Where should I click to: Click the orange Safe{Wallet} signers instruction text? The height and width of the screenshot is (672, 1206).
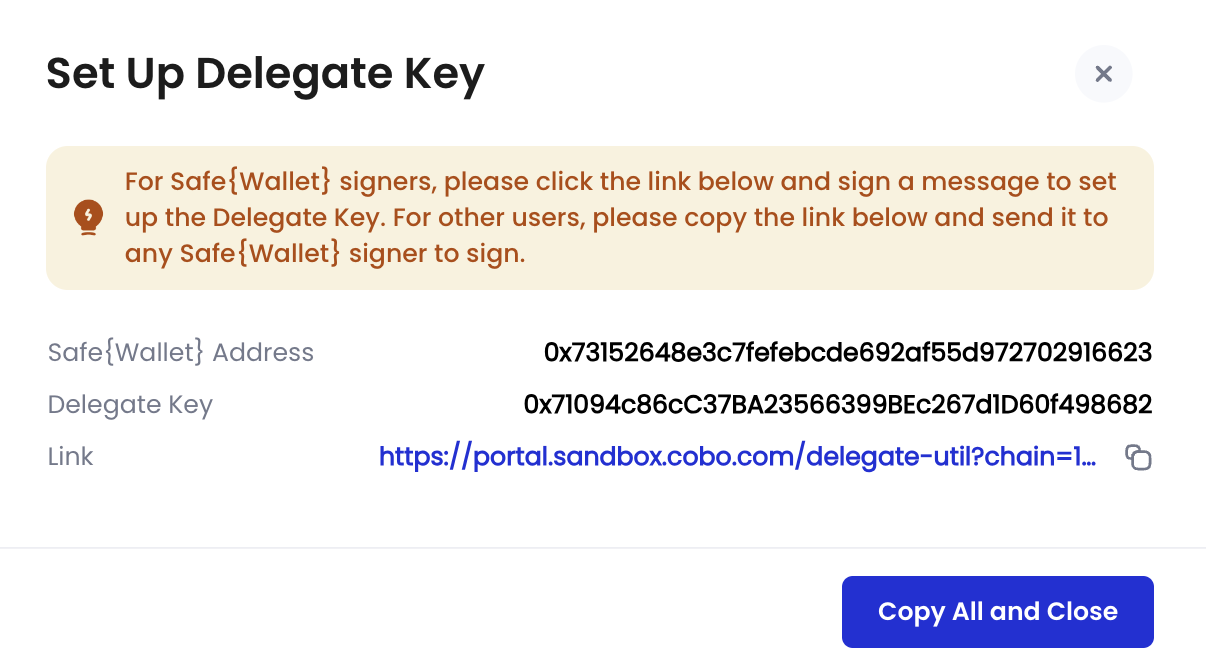pos(621,218)
